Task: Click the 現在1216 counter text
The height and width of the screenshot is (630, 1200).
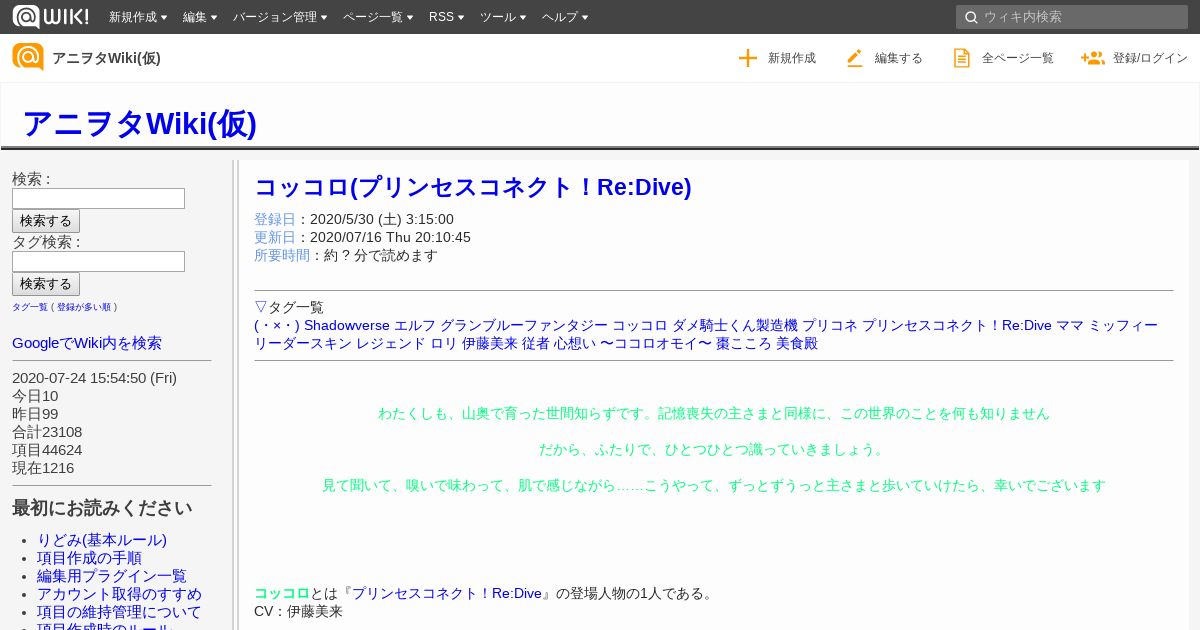Action: (x=43, y=468)
